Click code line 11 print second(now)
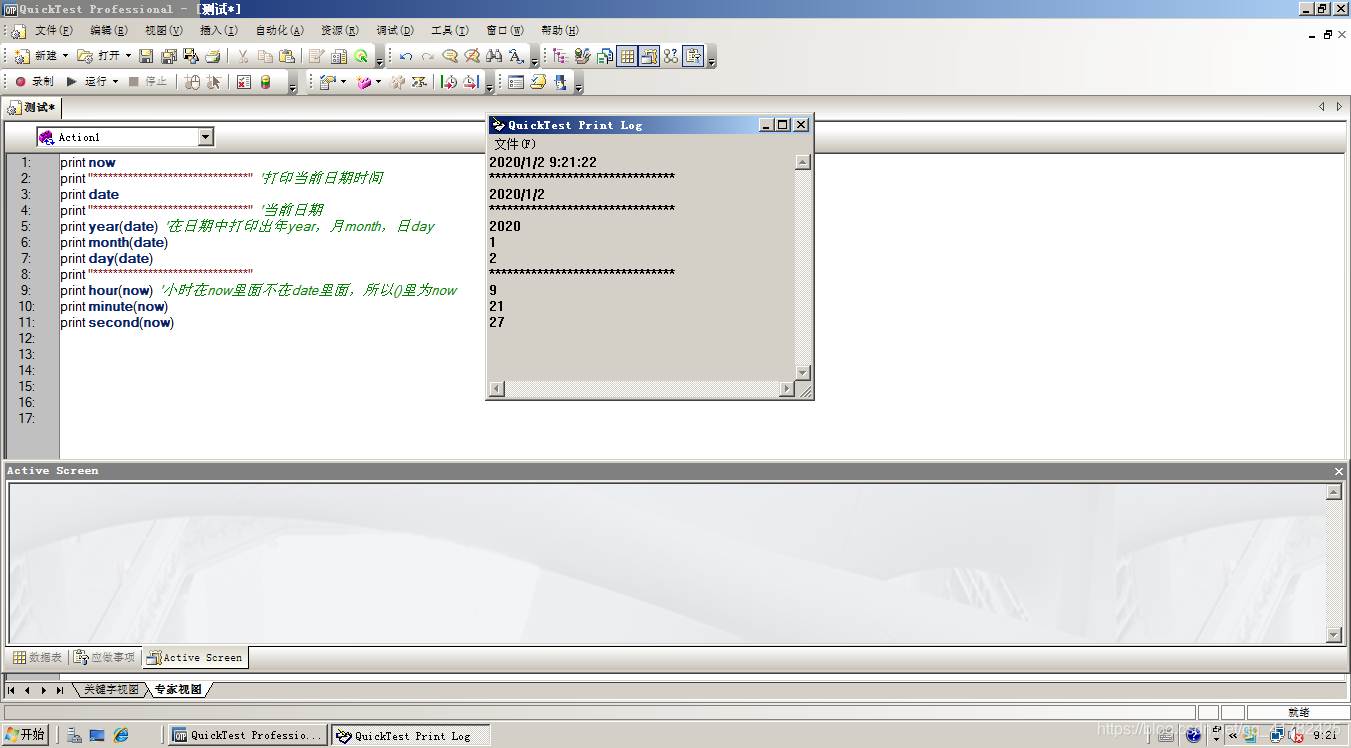This screenshot has width=1351, height=748. tap(117, 322)
